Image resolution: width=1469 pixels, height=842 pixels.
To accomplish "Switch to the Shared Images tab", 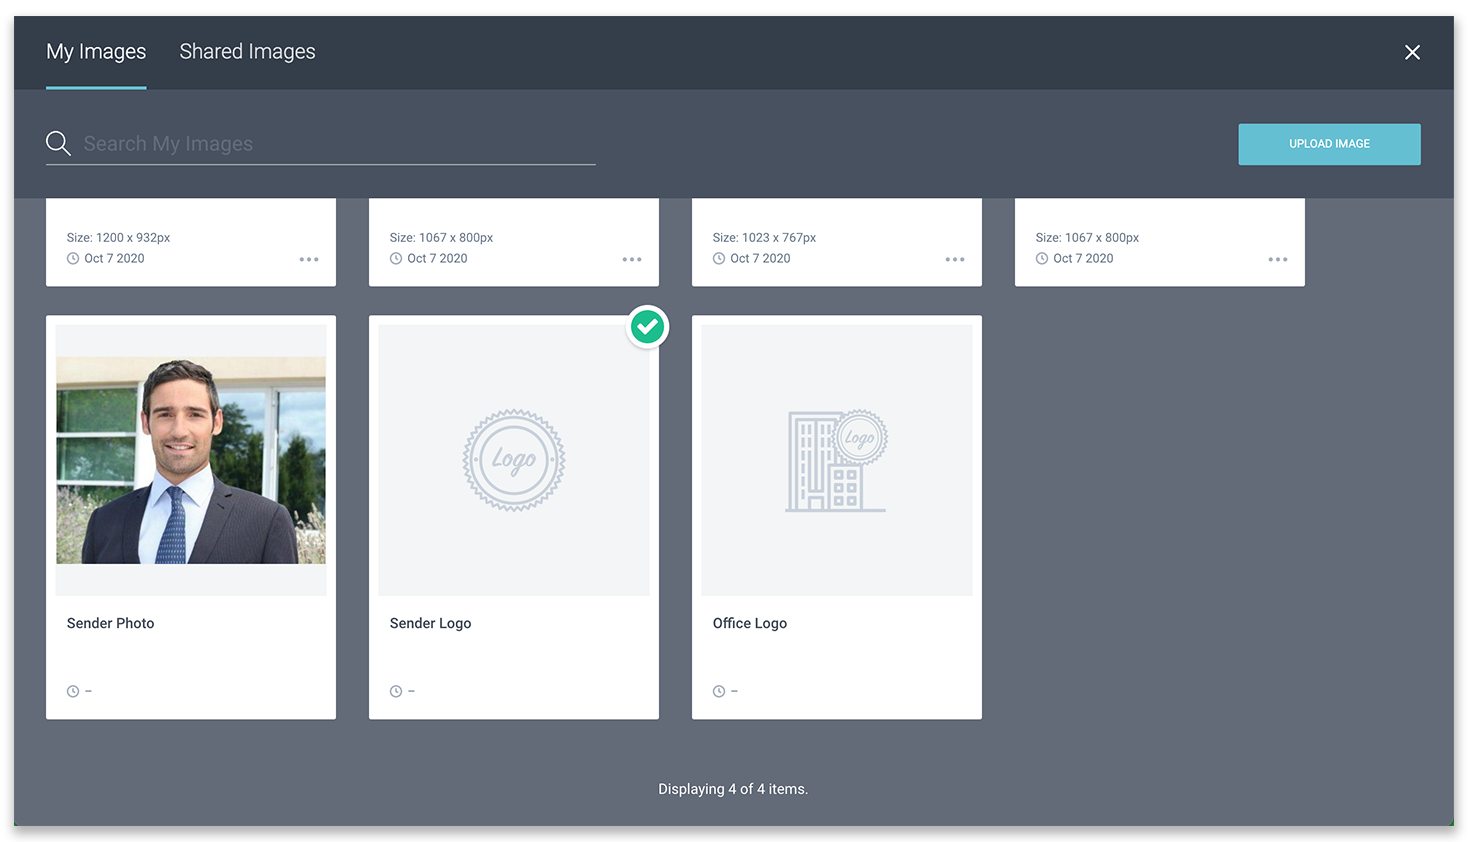I will pos(247,52).
